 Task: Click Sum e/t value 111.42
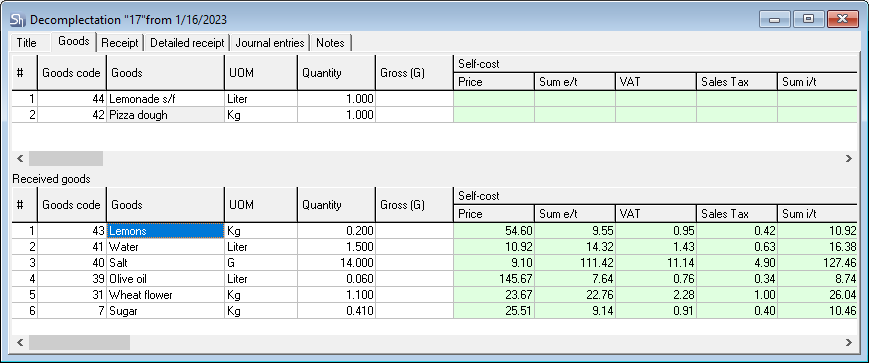pos(575,263)
